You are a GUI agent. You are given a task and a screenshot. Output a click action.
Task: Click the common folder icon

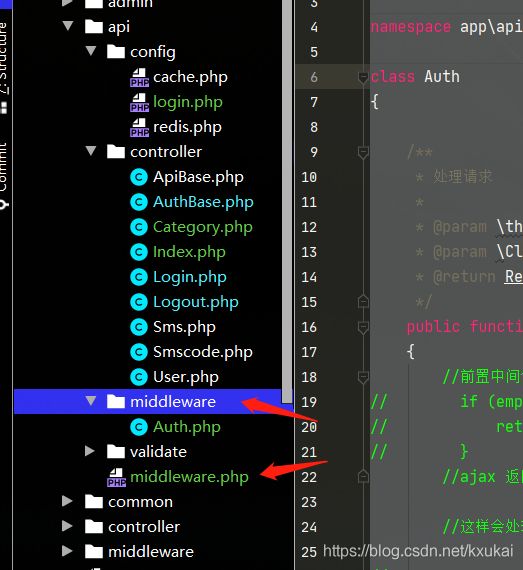point(94,501)
